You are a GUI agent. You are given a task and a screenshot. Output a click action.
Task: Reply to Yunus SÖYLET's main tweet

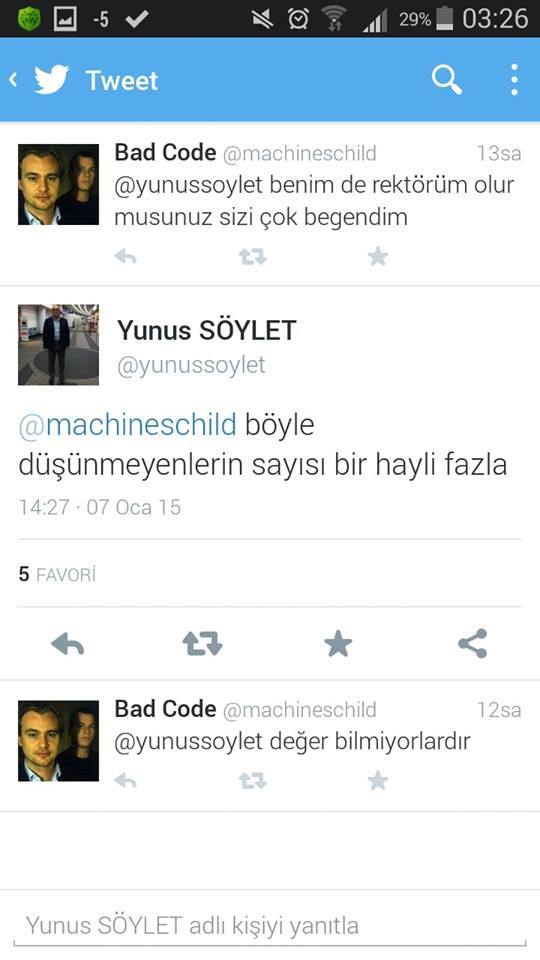point(67,644)
